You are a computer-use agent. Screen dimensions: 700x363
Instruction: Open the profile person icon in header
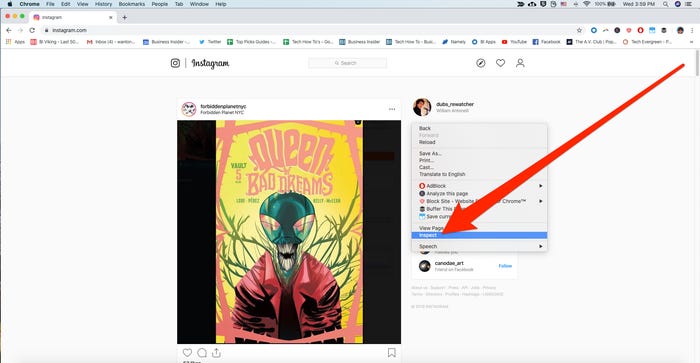click(520, 63)
